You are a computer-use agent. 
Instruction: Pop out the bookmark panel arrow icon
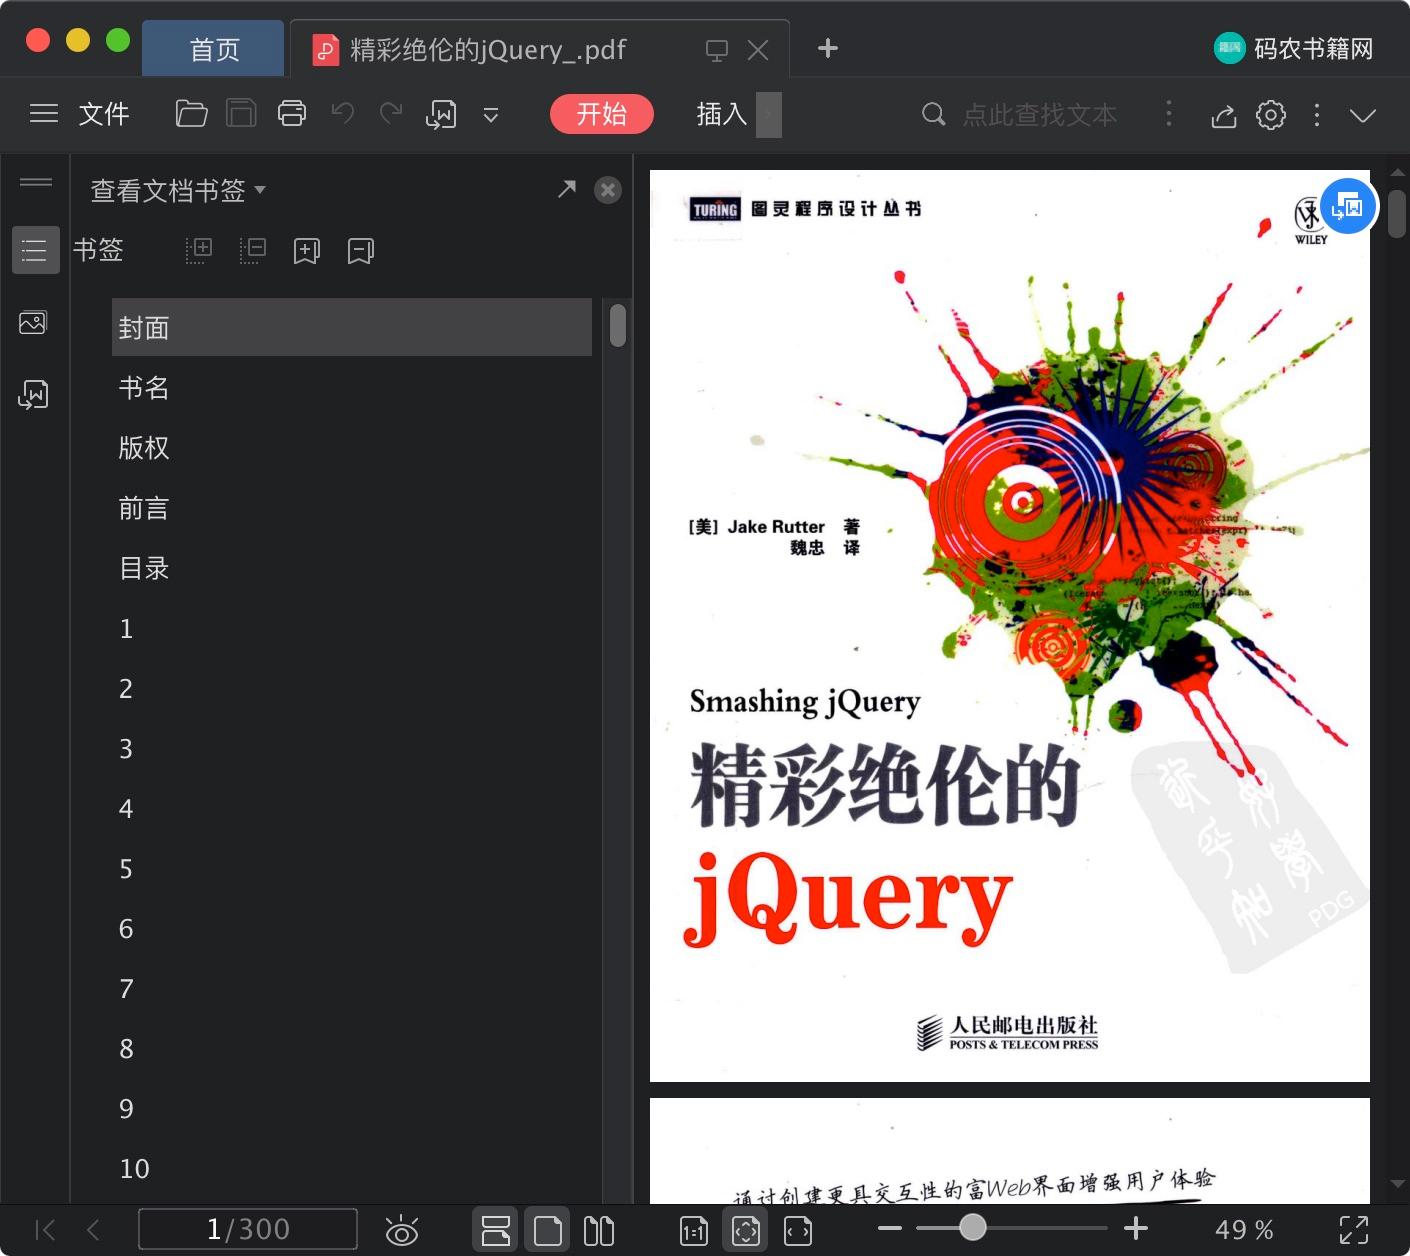point(567,189)
